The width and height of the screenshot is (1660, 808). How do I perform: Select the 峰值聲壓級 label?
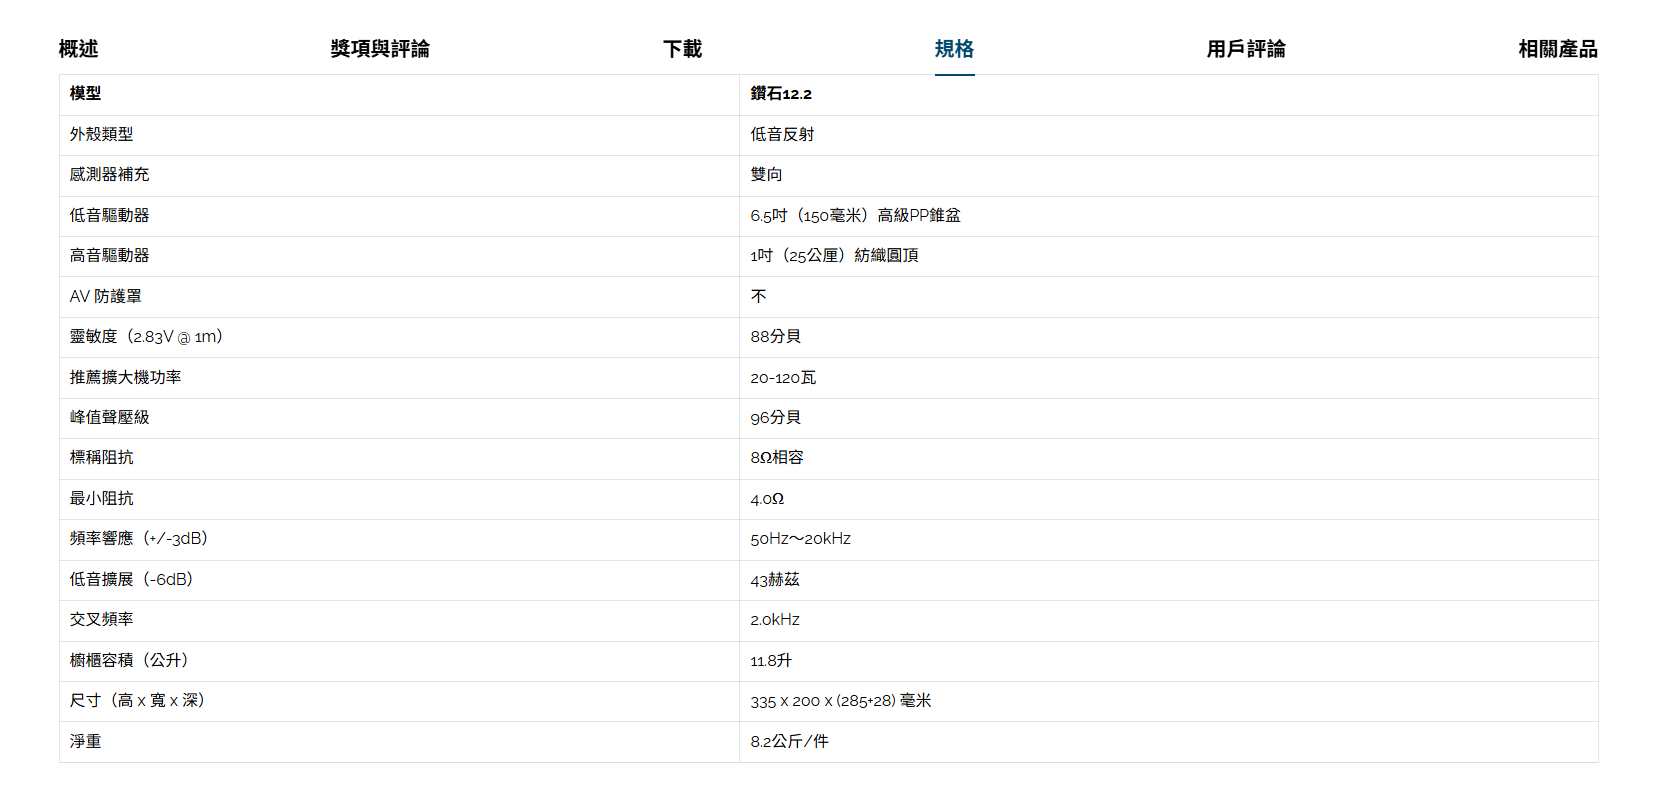pos(109,417)
